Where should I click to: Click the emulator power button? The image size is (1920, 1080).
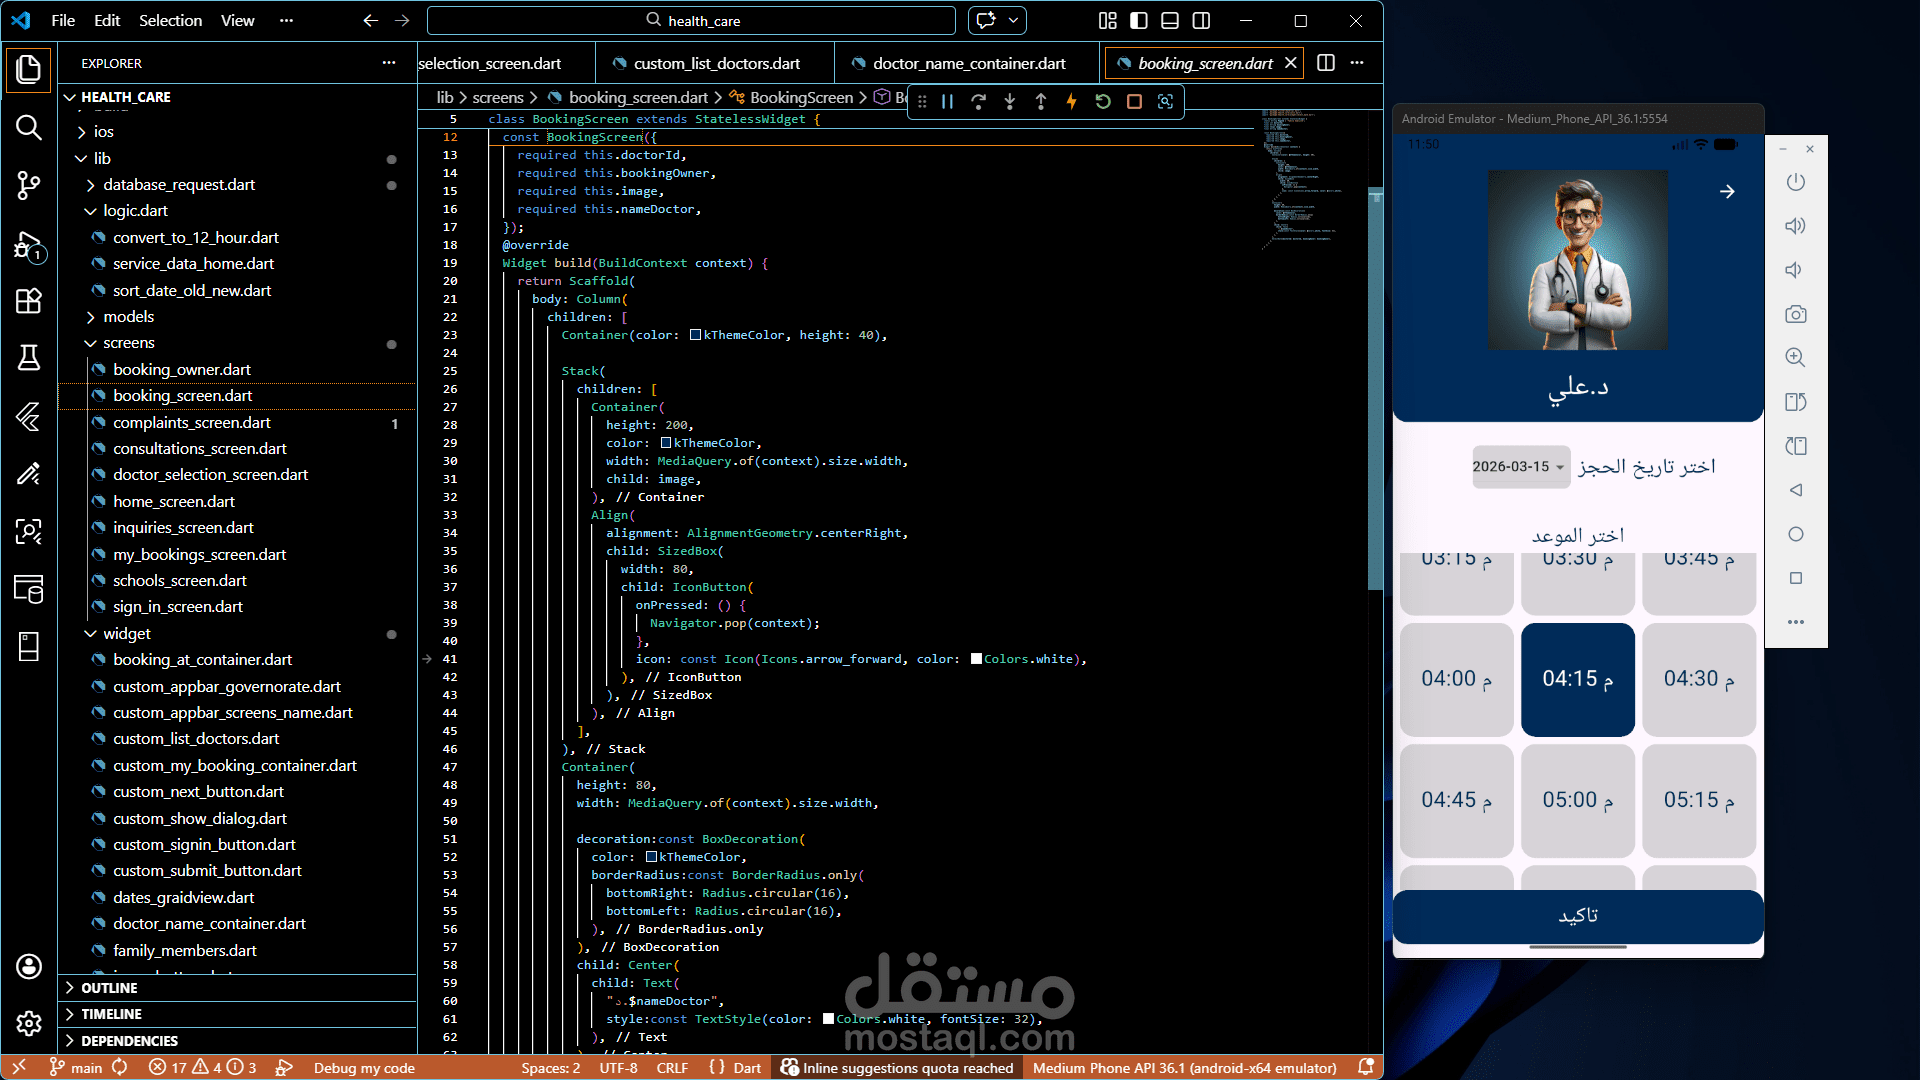[x=1795, y=182]
